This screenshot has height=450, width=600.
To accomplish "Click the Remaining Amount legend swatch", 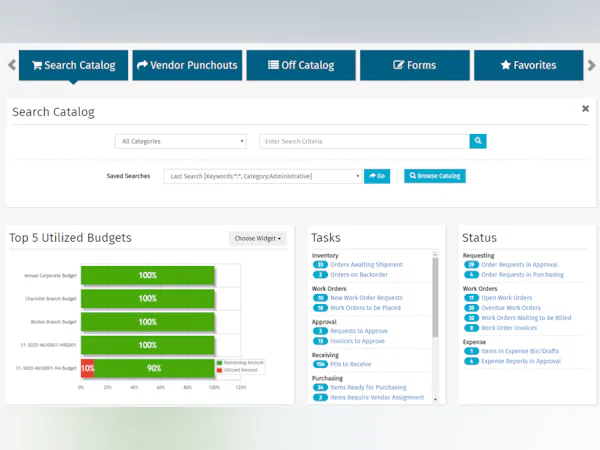I will point(219,363).
